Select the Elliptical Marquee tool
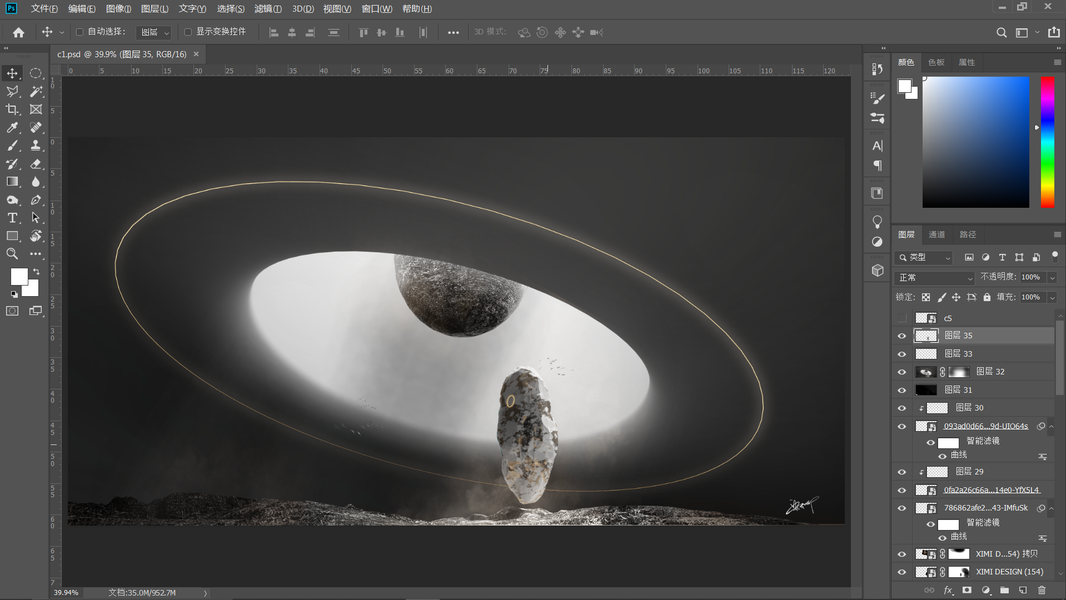Viewport: 1066px width, 600px height. 36,73
